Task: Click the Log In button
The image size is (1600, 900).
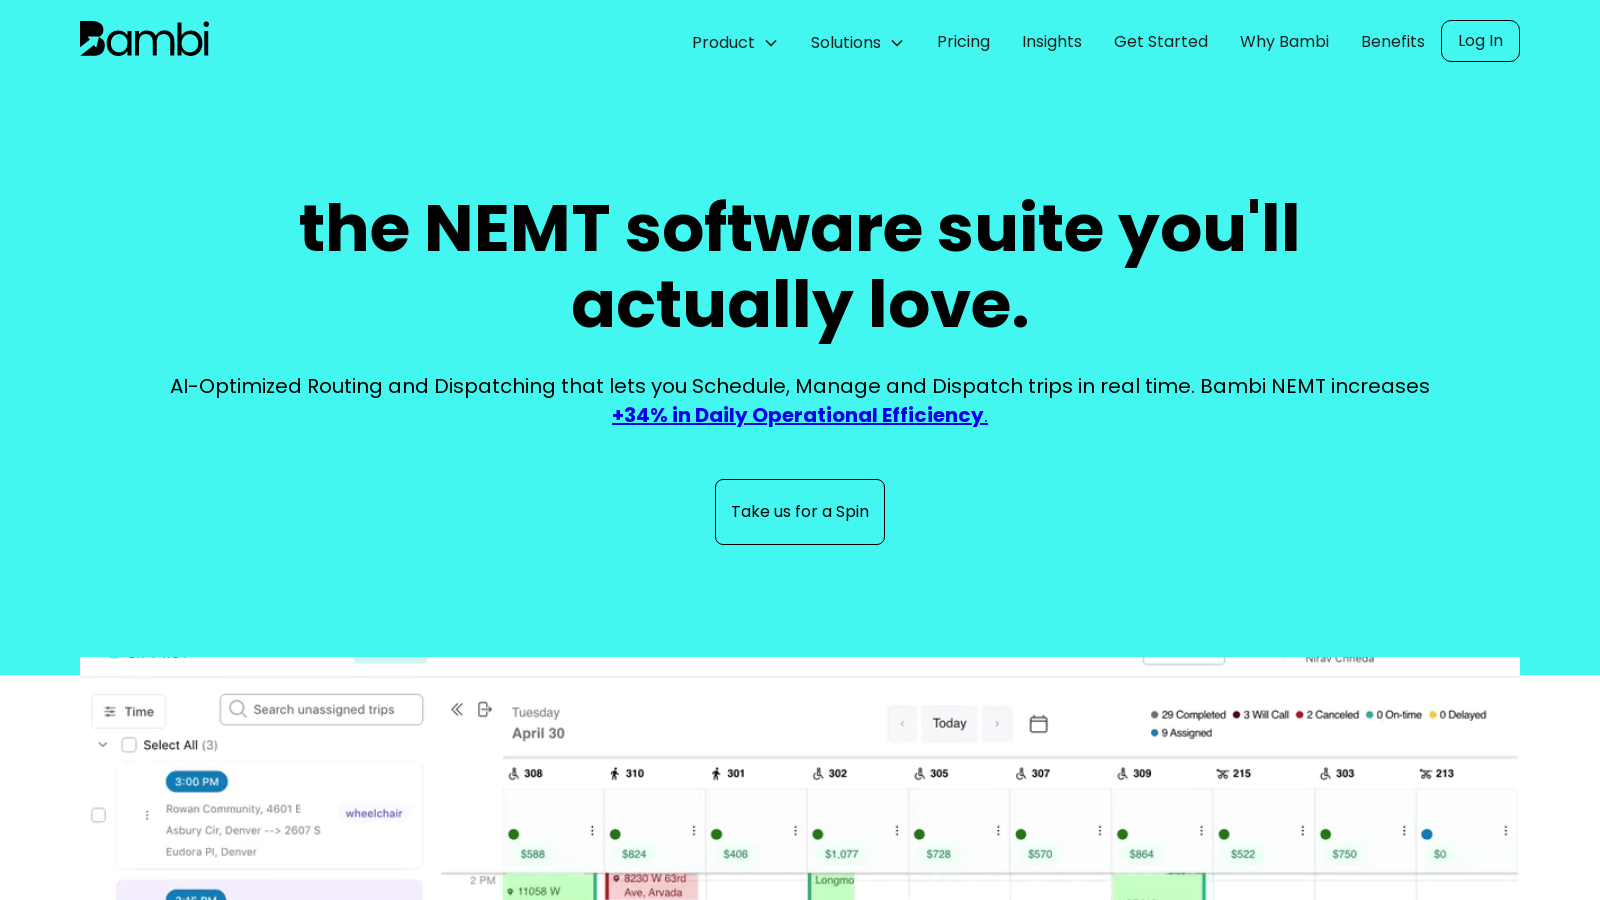Action: pyautogui.click(x=1480, y=41)
